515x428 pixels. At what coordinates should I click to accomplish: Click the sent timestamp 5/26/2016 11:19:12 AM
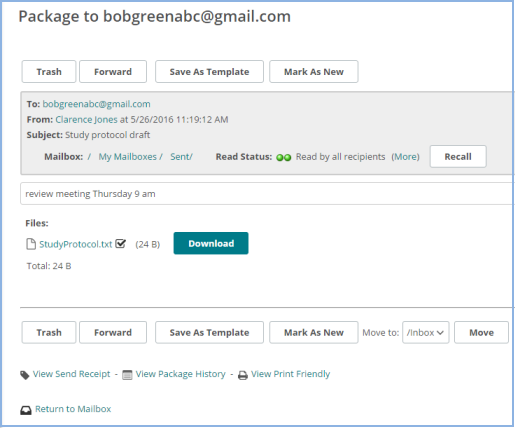[x=179, y=120]
